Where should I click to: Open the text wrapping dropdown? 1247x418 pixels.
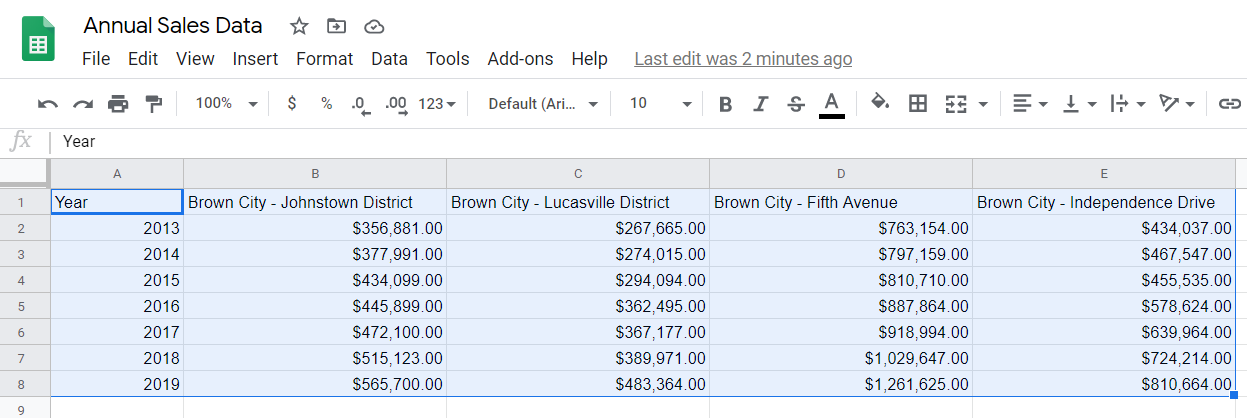[x=1128, y=104]
